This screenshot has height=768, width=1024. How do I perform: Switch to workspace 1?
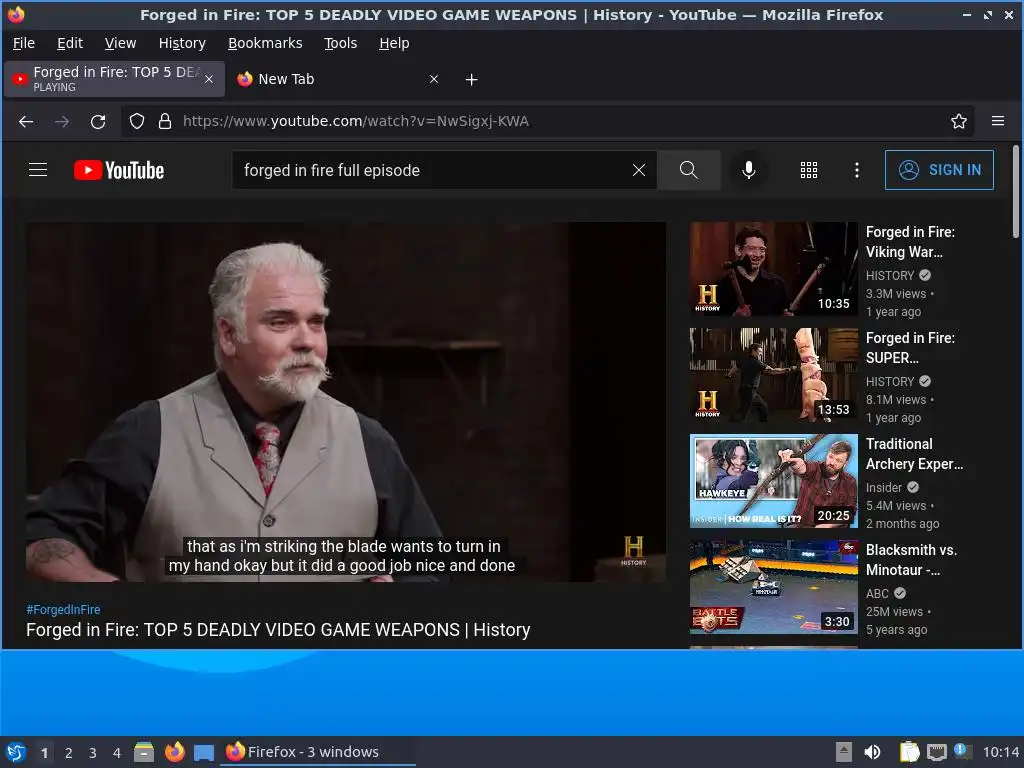tap(44, 753)
